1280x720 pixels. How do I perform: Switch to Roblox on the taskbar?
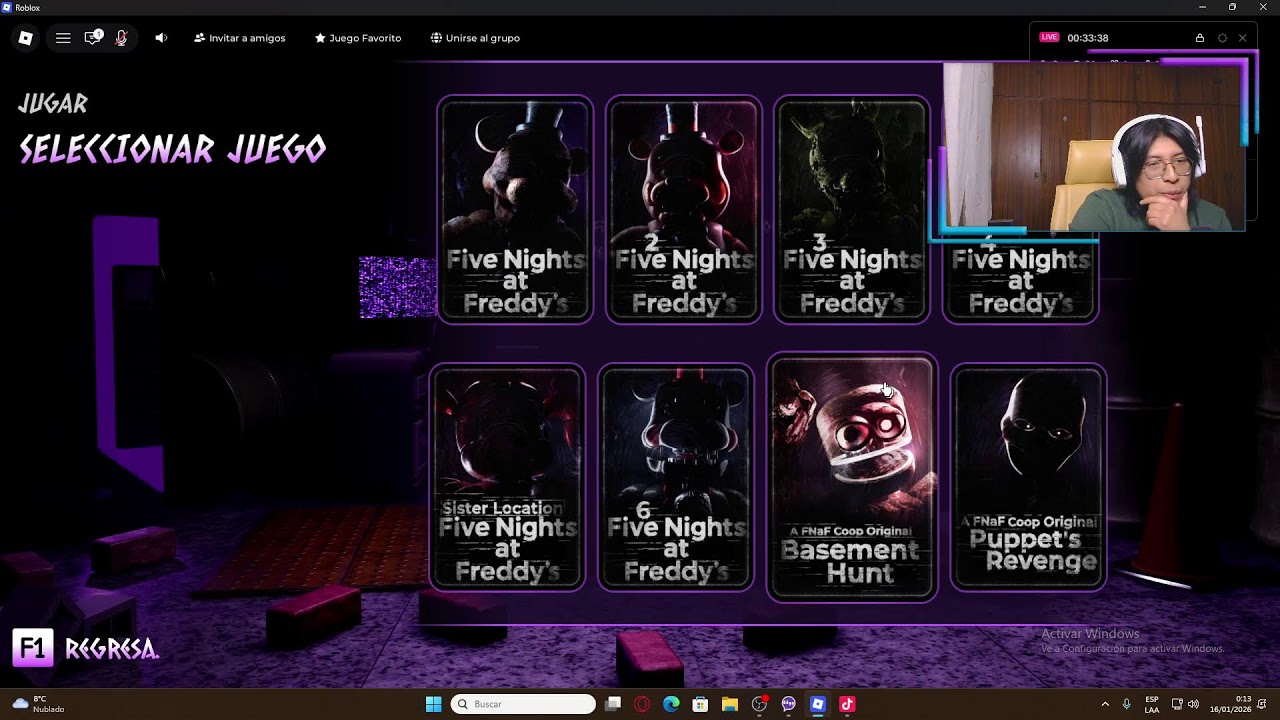[x=818, y=704]
